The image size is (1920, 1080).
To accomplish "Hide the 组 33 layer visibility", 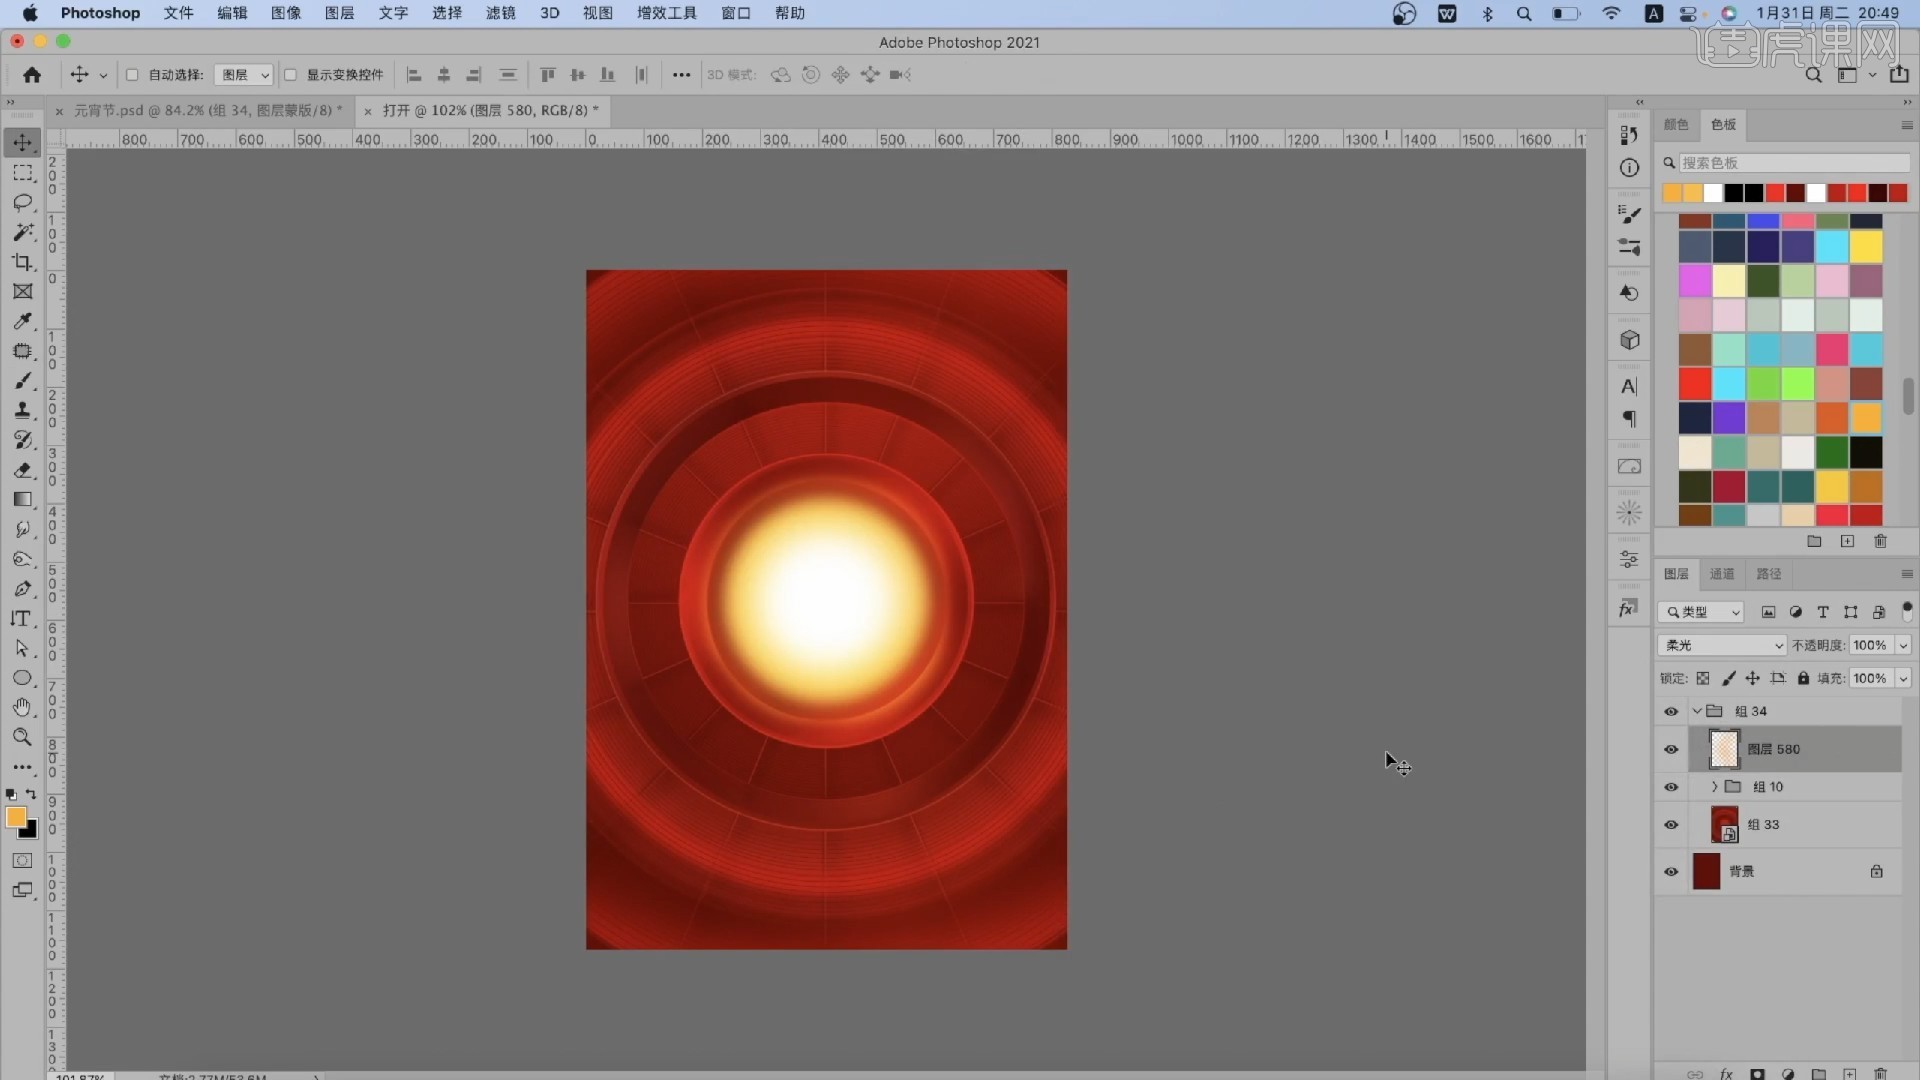I will coord(1671,825).
